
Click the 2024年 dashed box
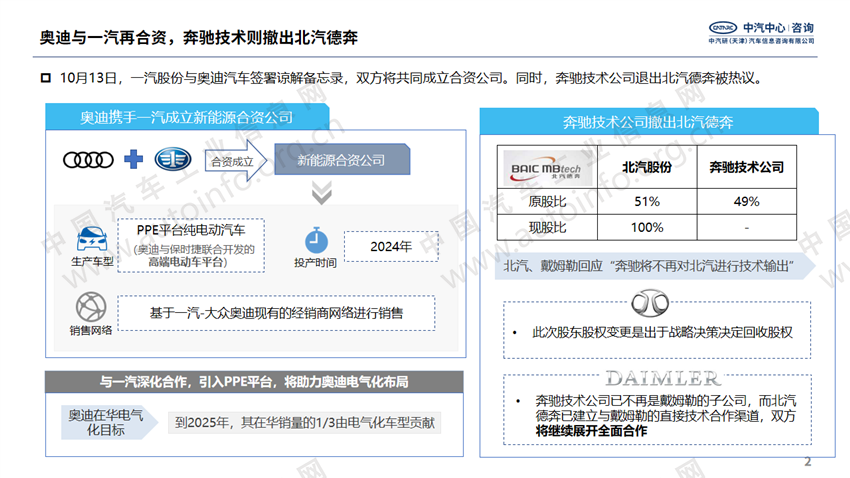click(391, 247)
